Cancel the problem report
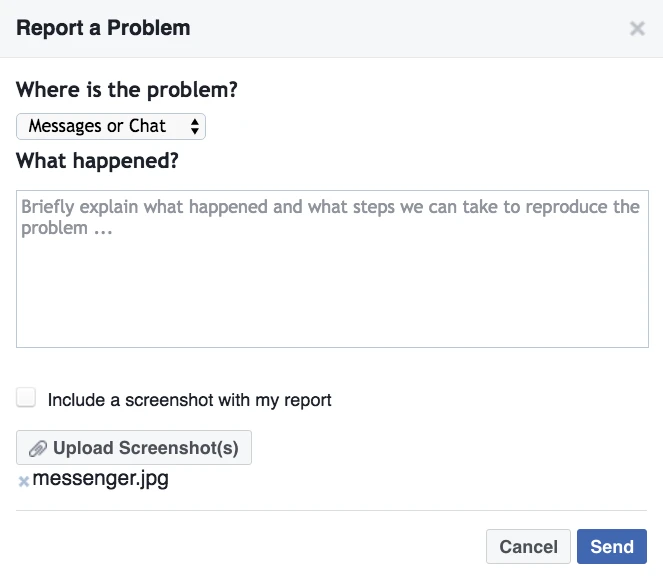The image size is (663, 577). point(528,547)
